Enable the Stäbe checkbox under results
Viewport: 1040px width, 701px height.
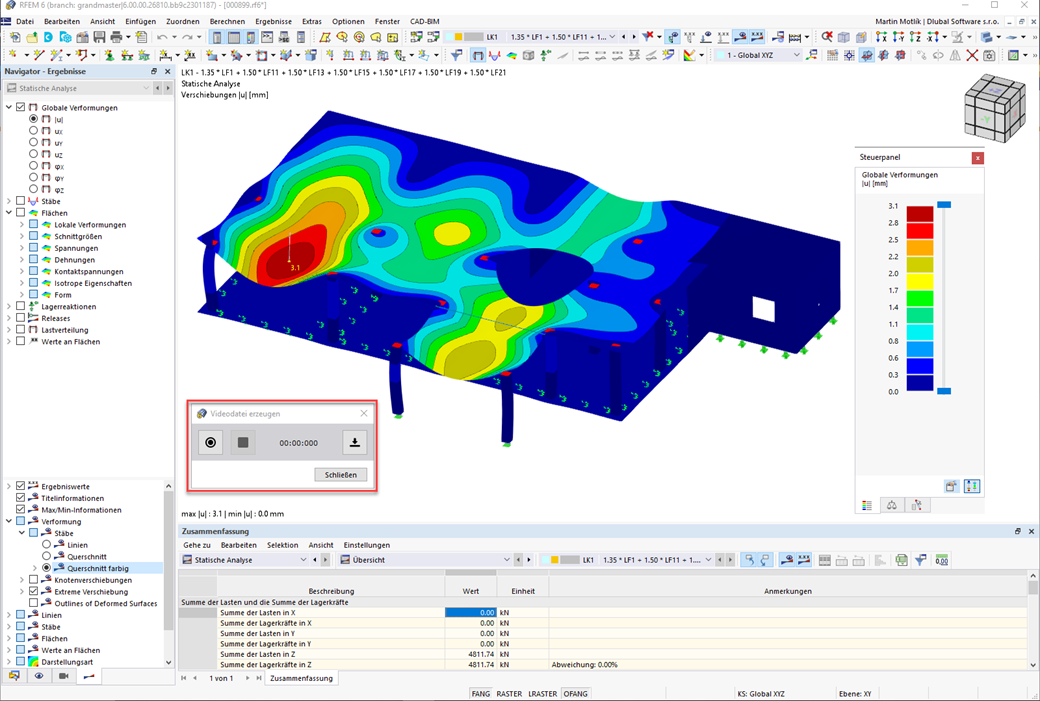[x=21, y=201]
